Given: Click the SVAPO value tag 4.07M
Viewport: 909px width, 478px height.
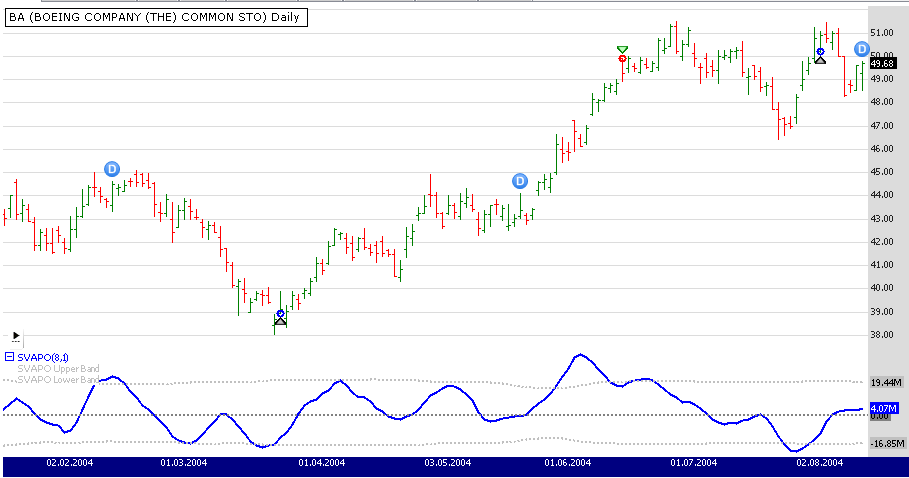Looking at the screenshot, I should click(x=884, y=408).
